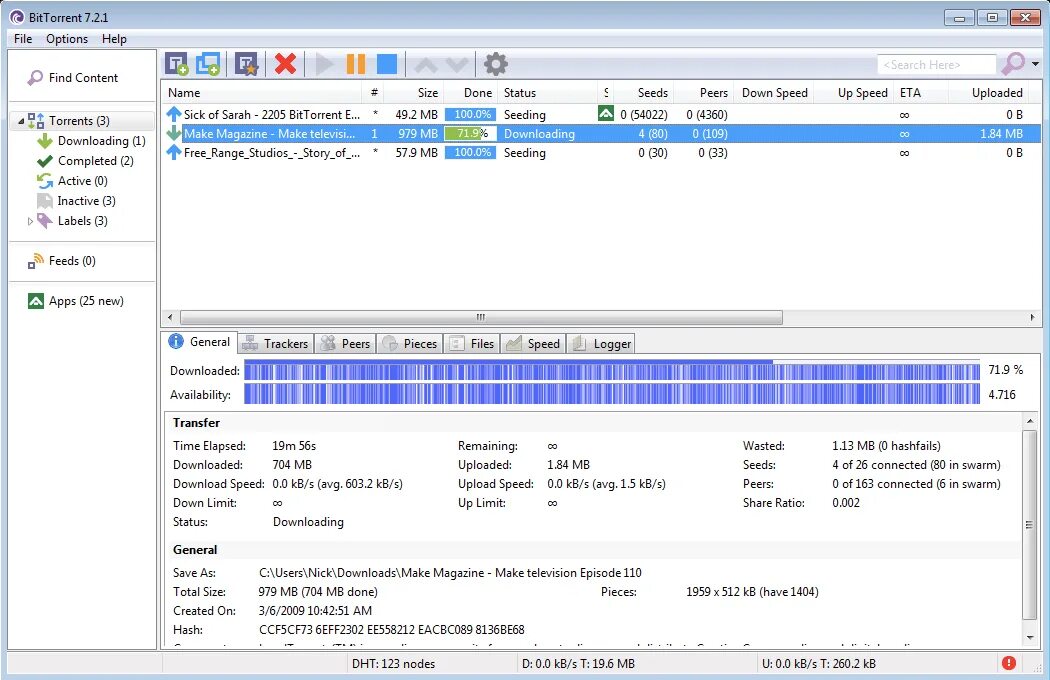Image resolution: width=1050 pixels, height=680 pixels.
Task: Collapse the Torrents tree in the sidebar
Action: [21, 120]
